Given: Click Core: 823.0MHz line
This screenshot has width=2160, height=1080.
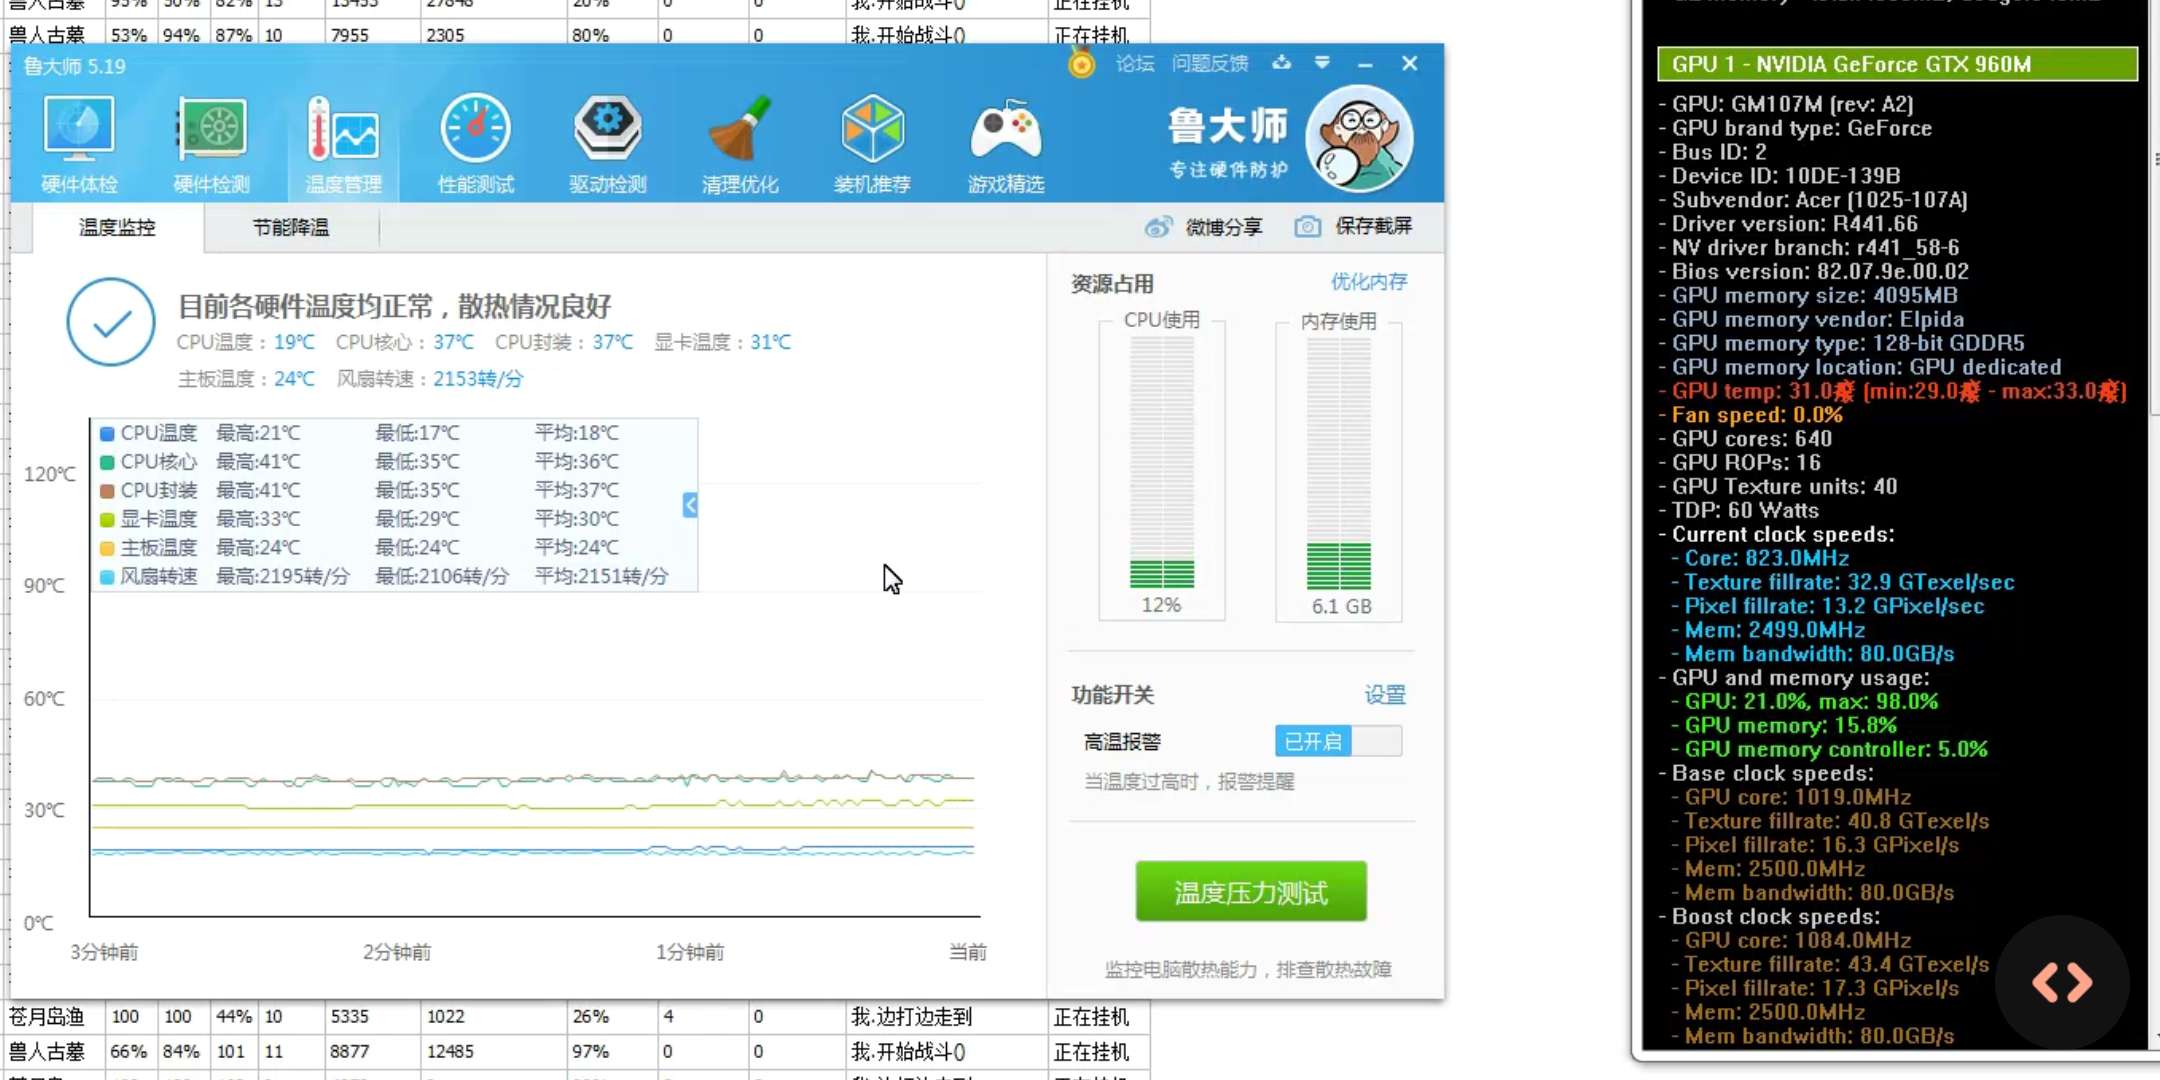Looking at the screenshot, I should pos(1759,558).
